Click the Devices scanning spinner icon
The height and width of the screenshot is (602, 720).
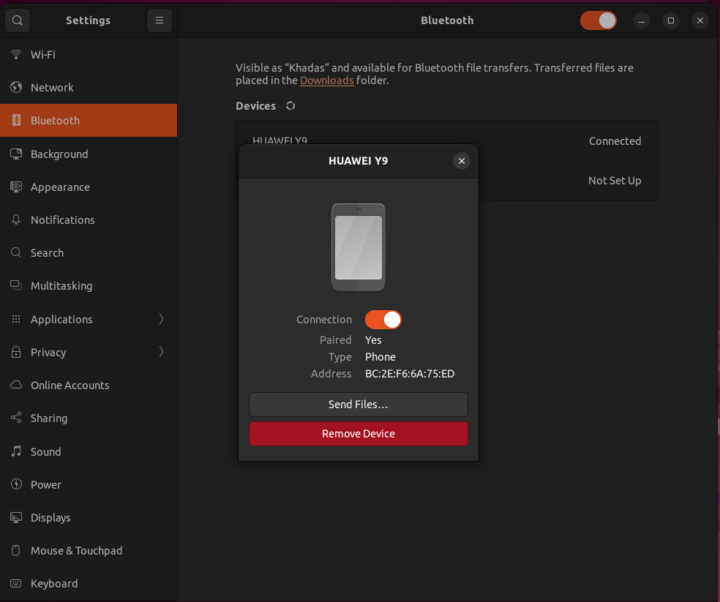pyautogui.click(x=290, y=106)
